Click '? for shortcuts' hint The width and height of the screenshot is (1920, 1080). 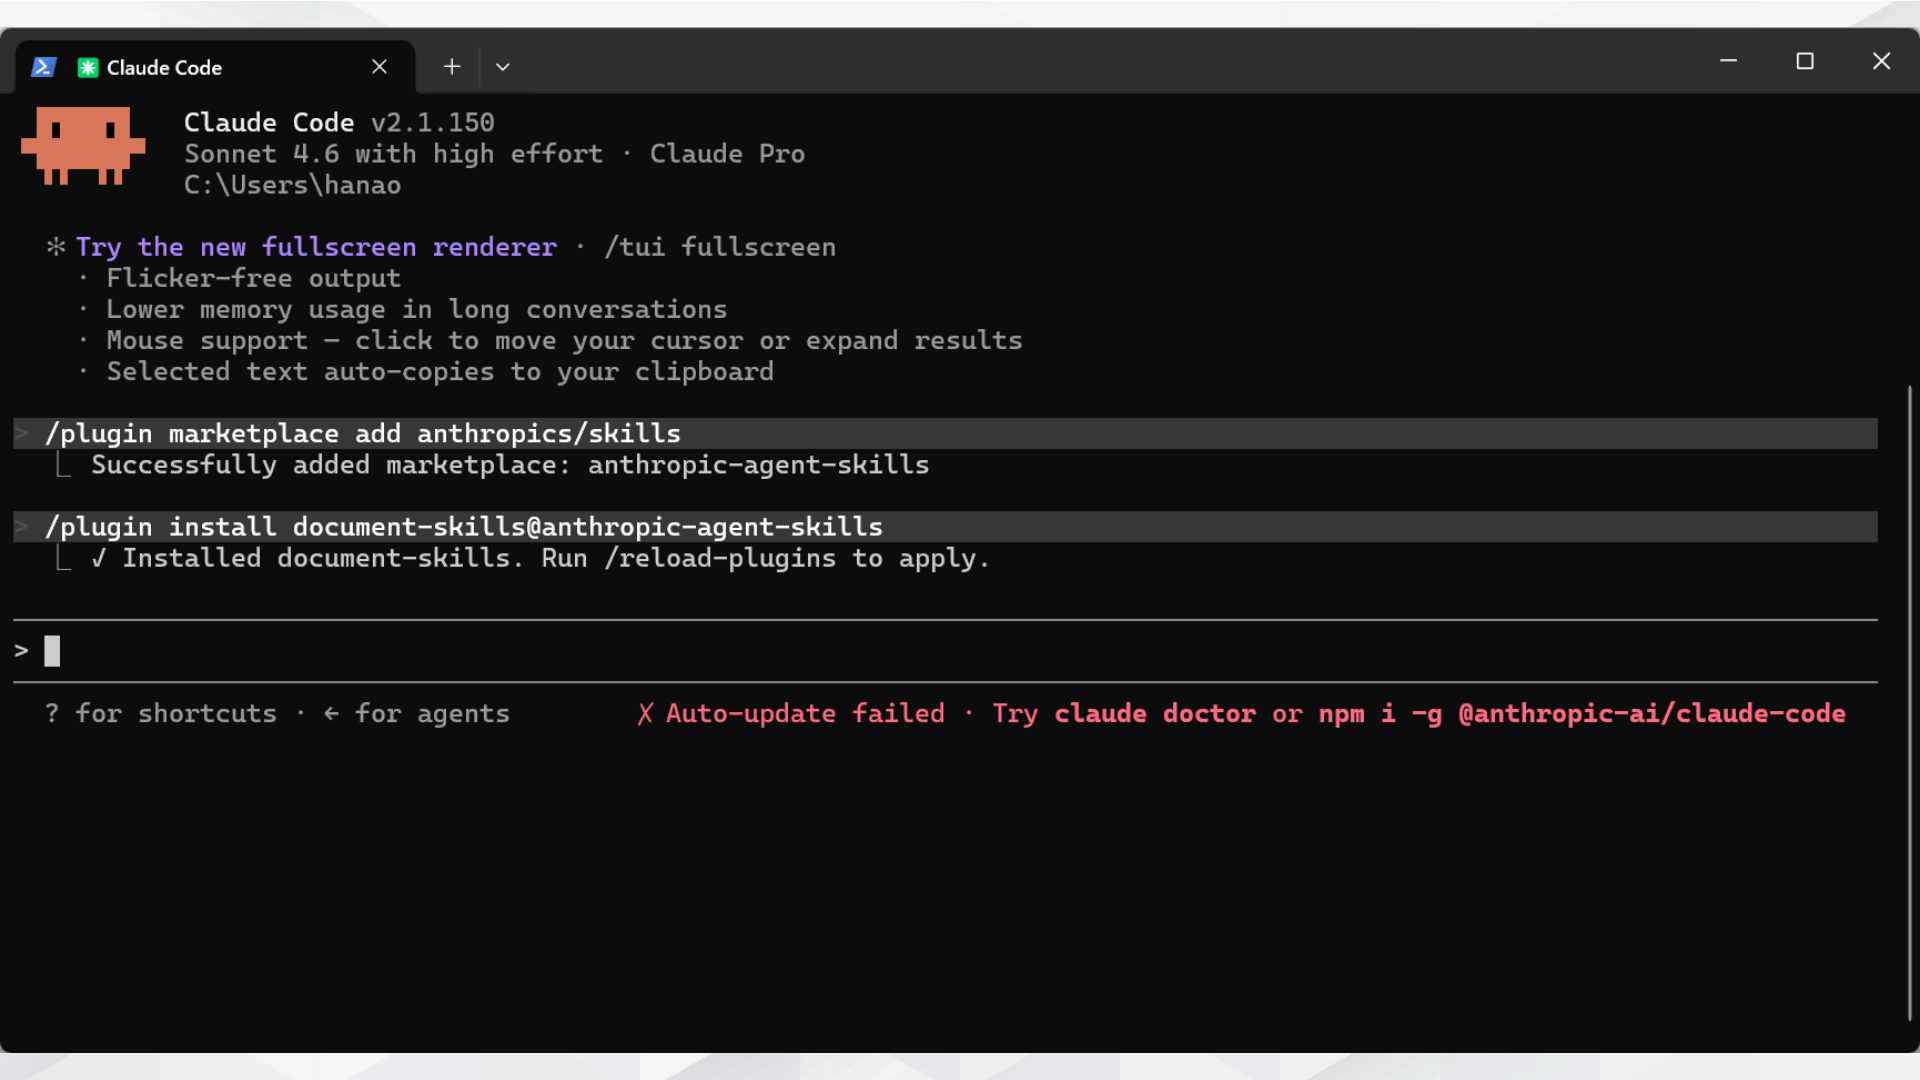point(161,714)
